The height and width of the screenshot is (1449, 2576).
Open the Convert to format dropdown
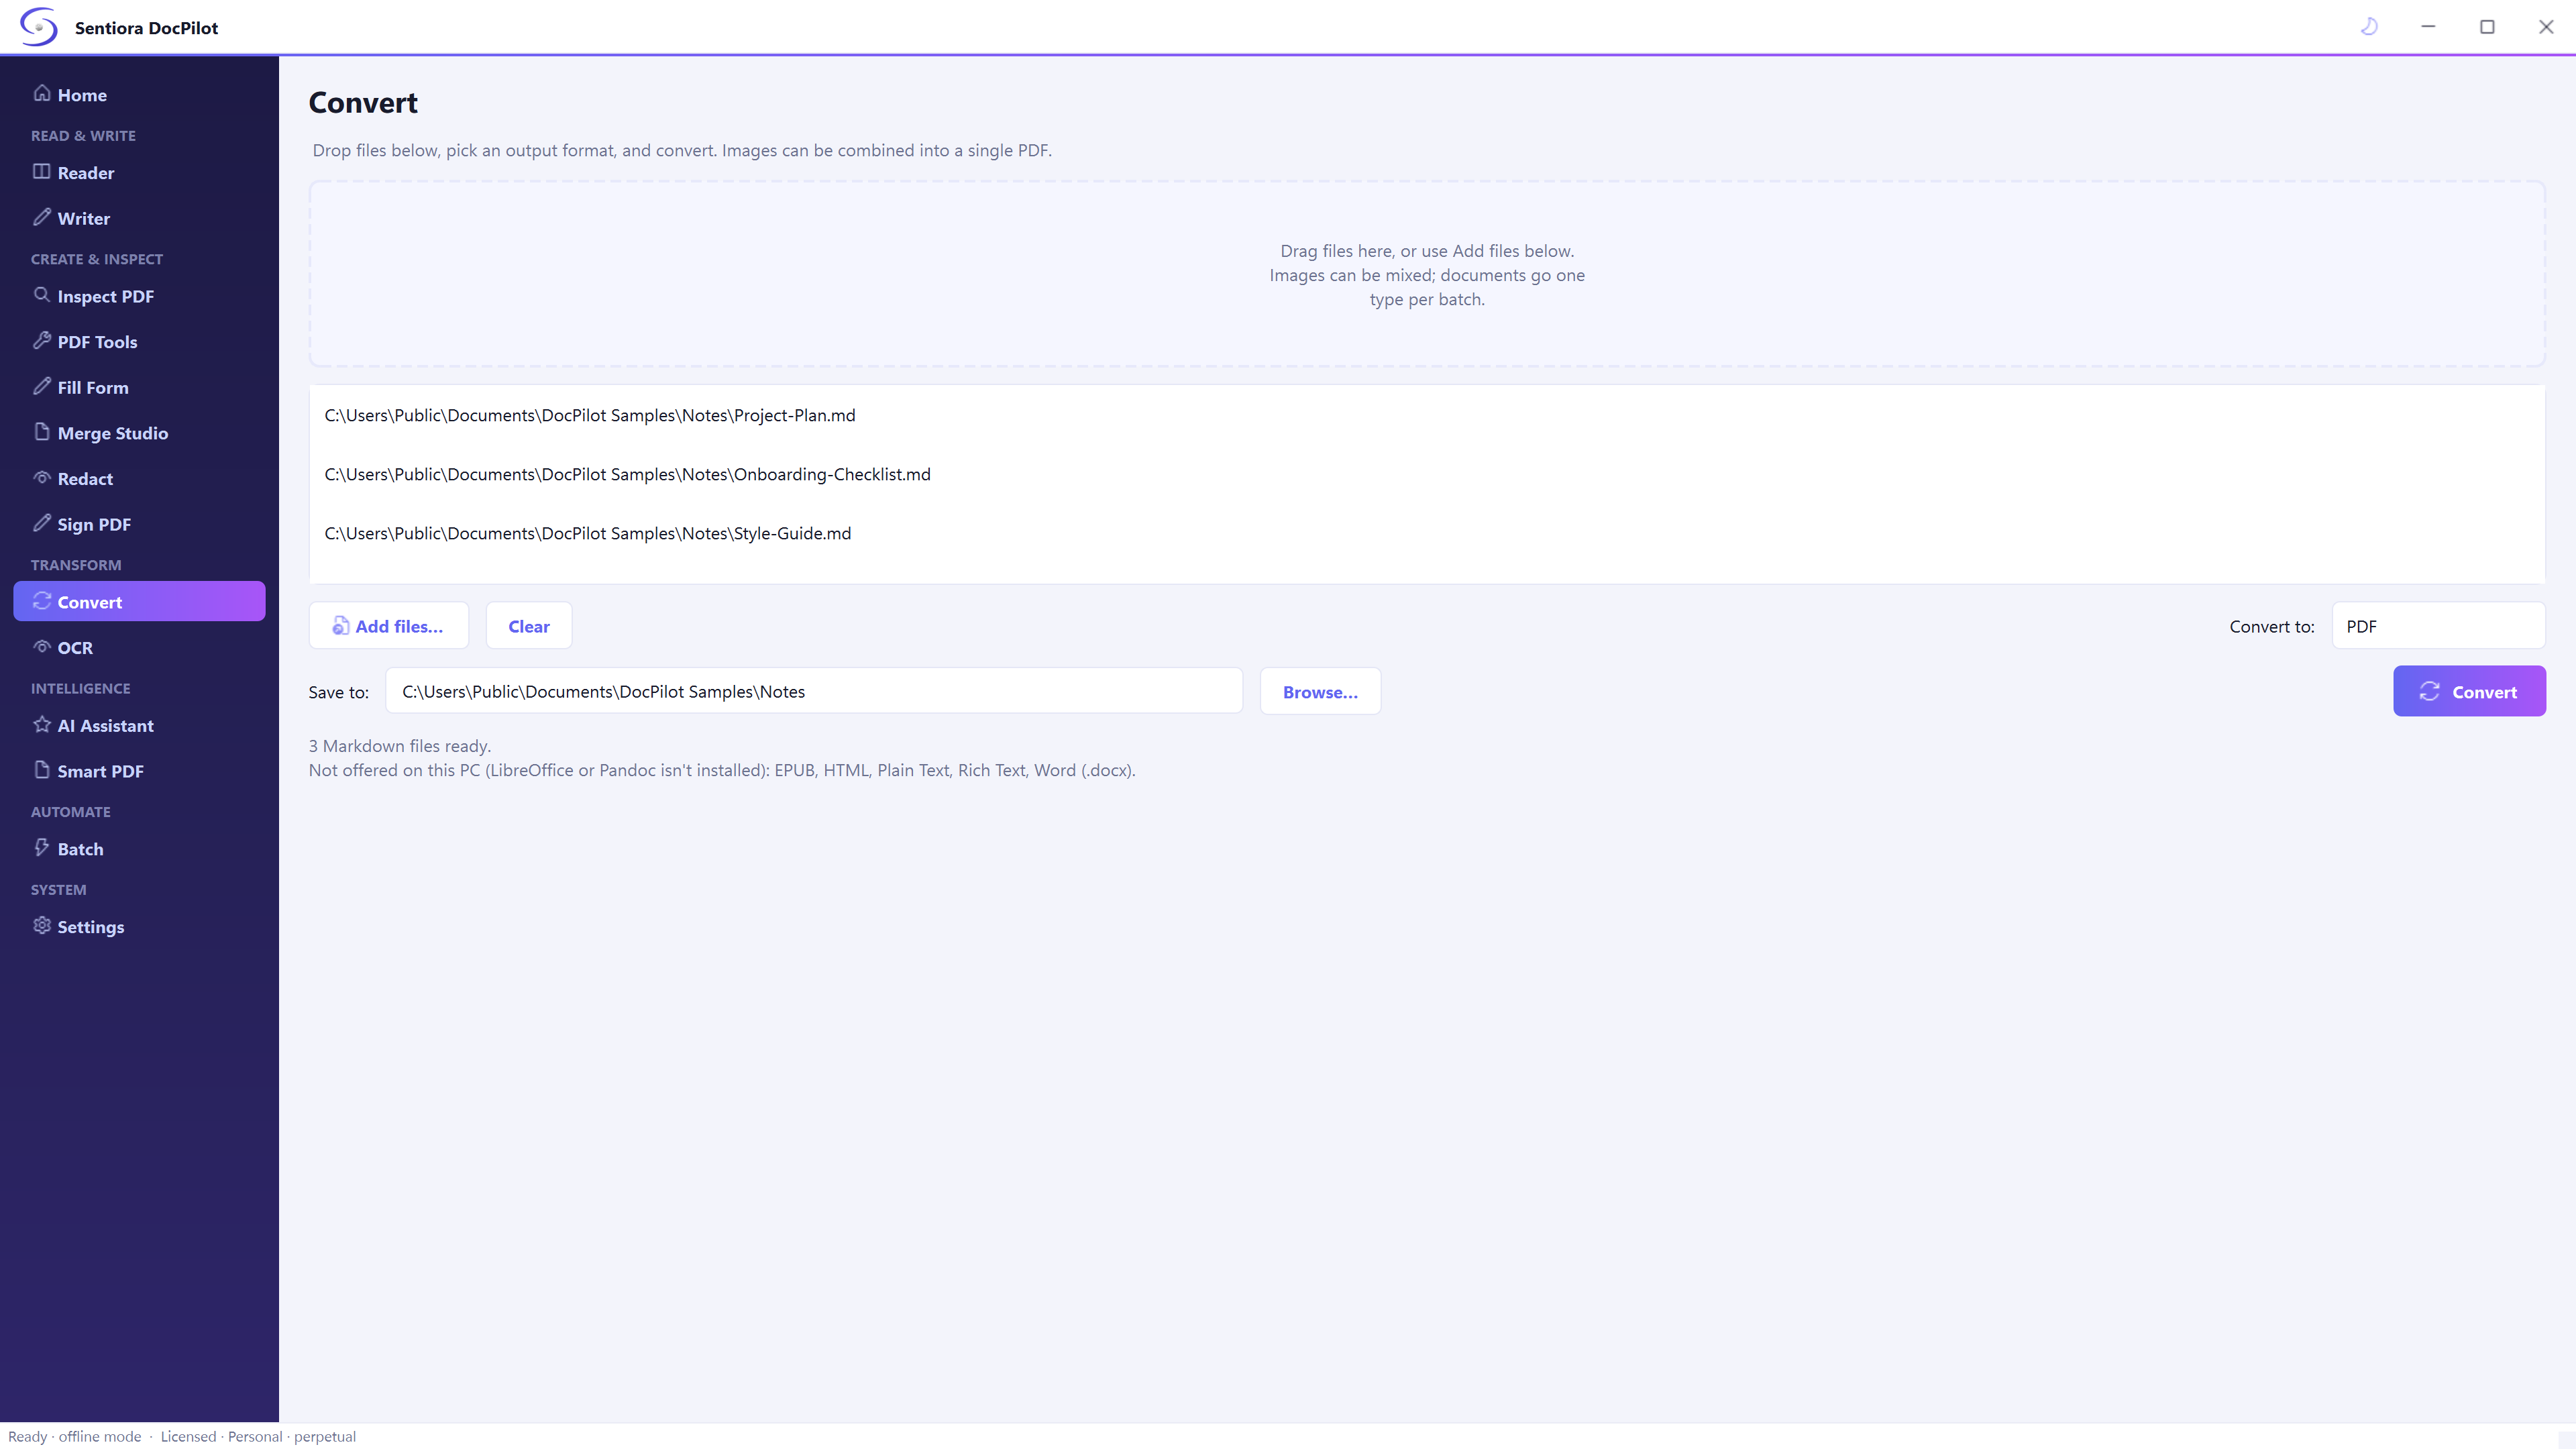2438,626
